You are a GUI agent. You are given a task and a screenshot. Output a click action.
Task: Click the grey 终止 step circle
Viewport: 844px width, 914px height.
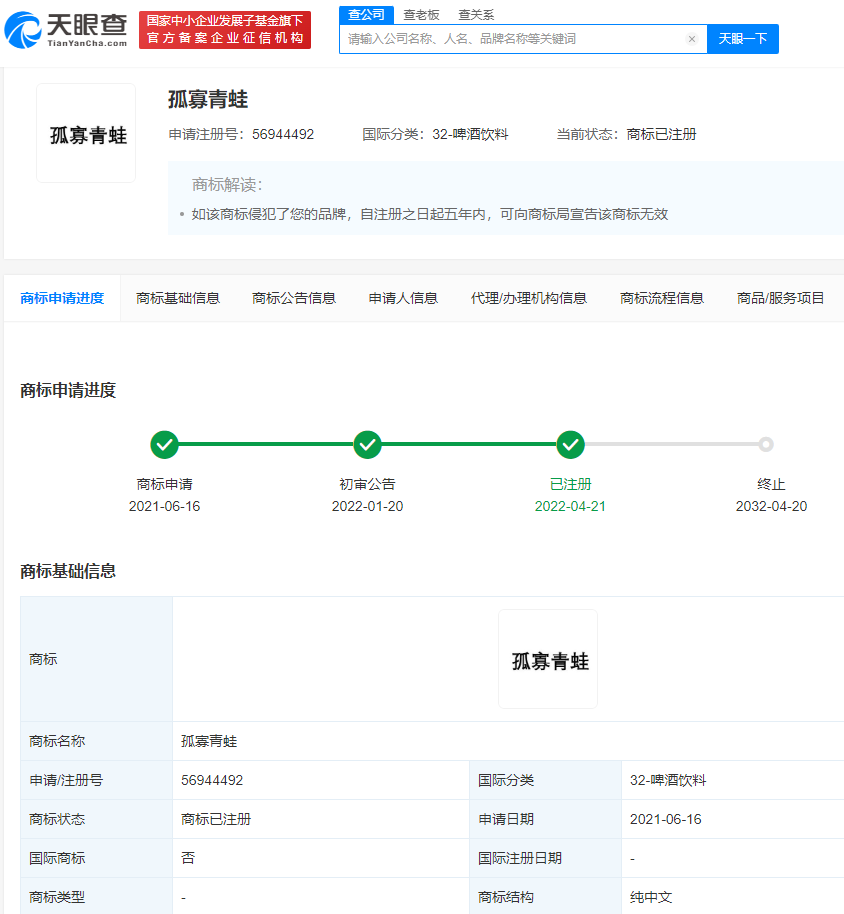click(x=766, y=444)
